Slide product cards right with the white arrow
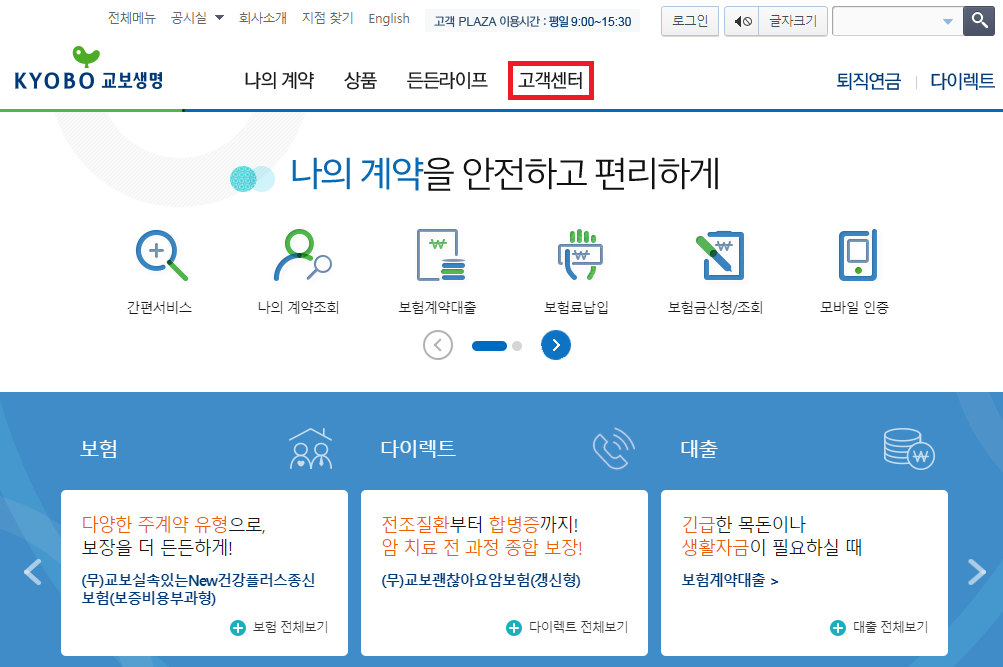This screenshot has height=667, width=1003. pos(977,572)
